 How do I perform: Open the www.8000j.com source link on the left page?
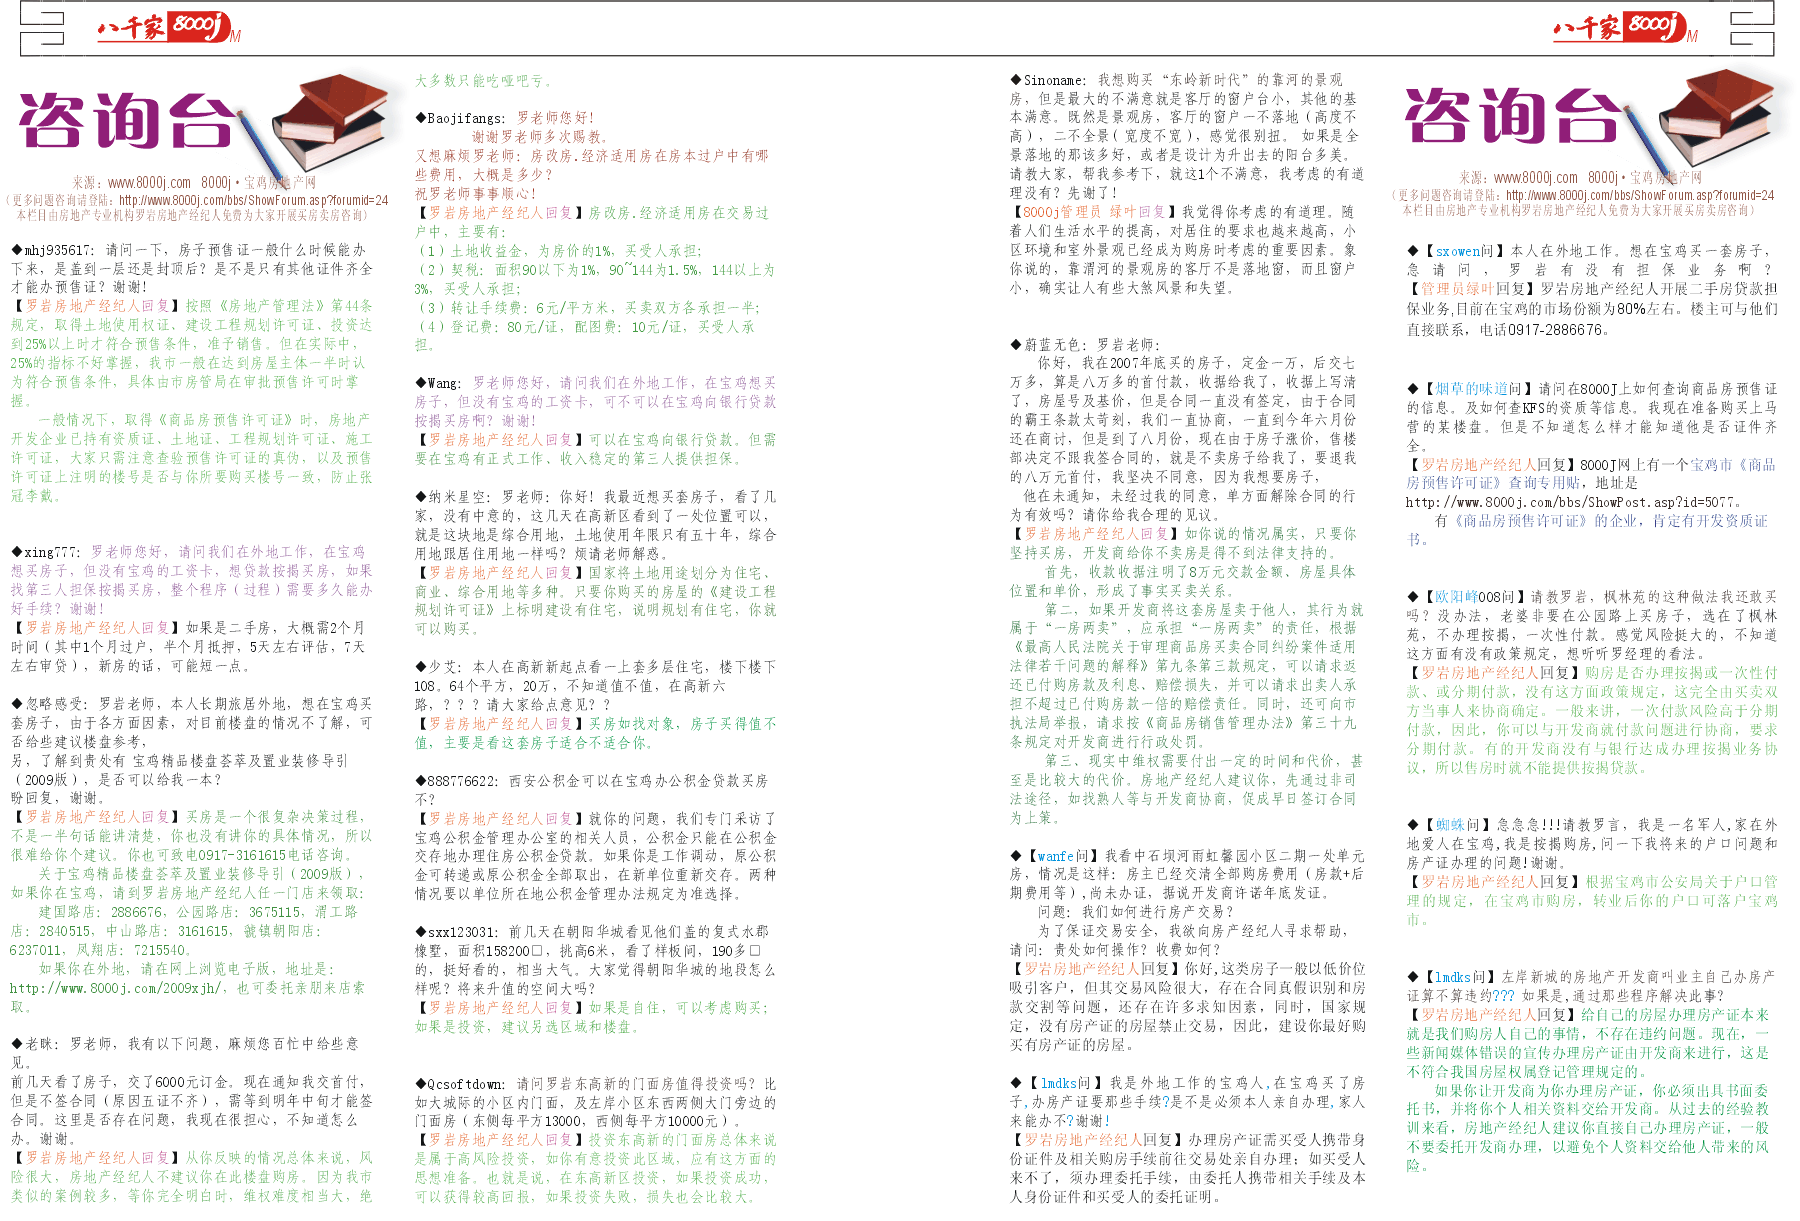149,182
